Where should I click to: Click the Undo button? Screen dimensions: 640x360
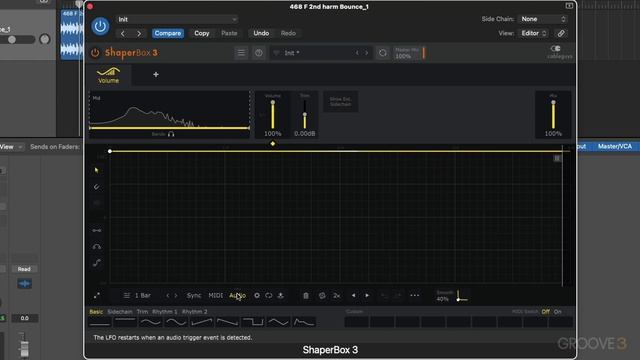[x=261, y=33]
